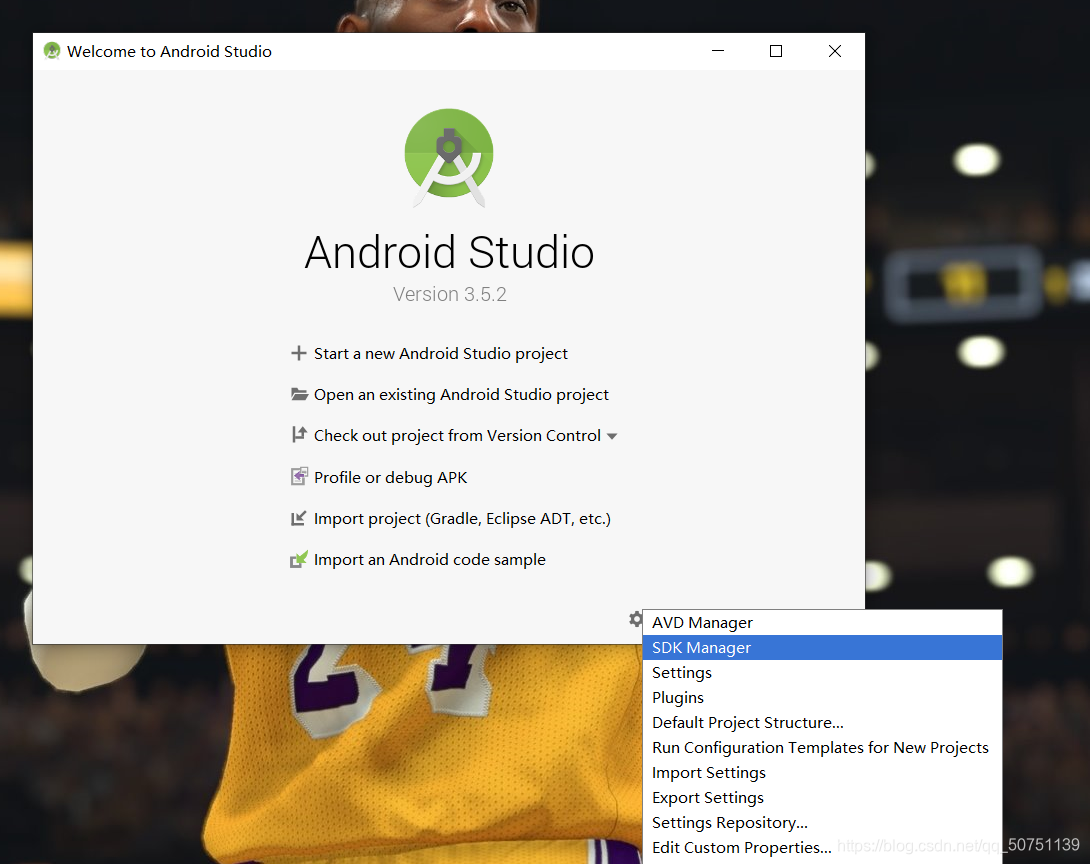Select SDK Manager menu item
Image resolution: width=1090 pixels, height=864 pixels.
click(x=822, y=648)
